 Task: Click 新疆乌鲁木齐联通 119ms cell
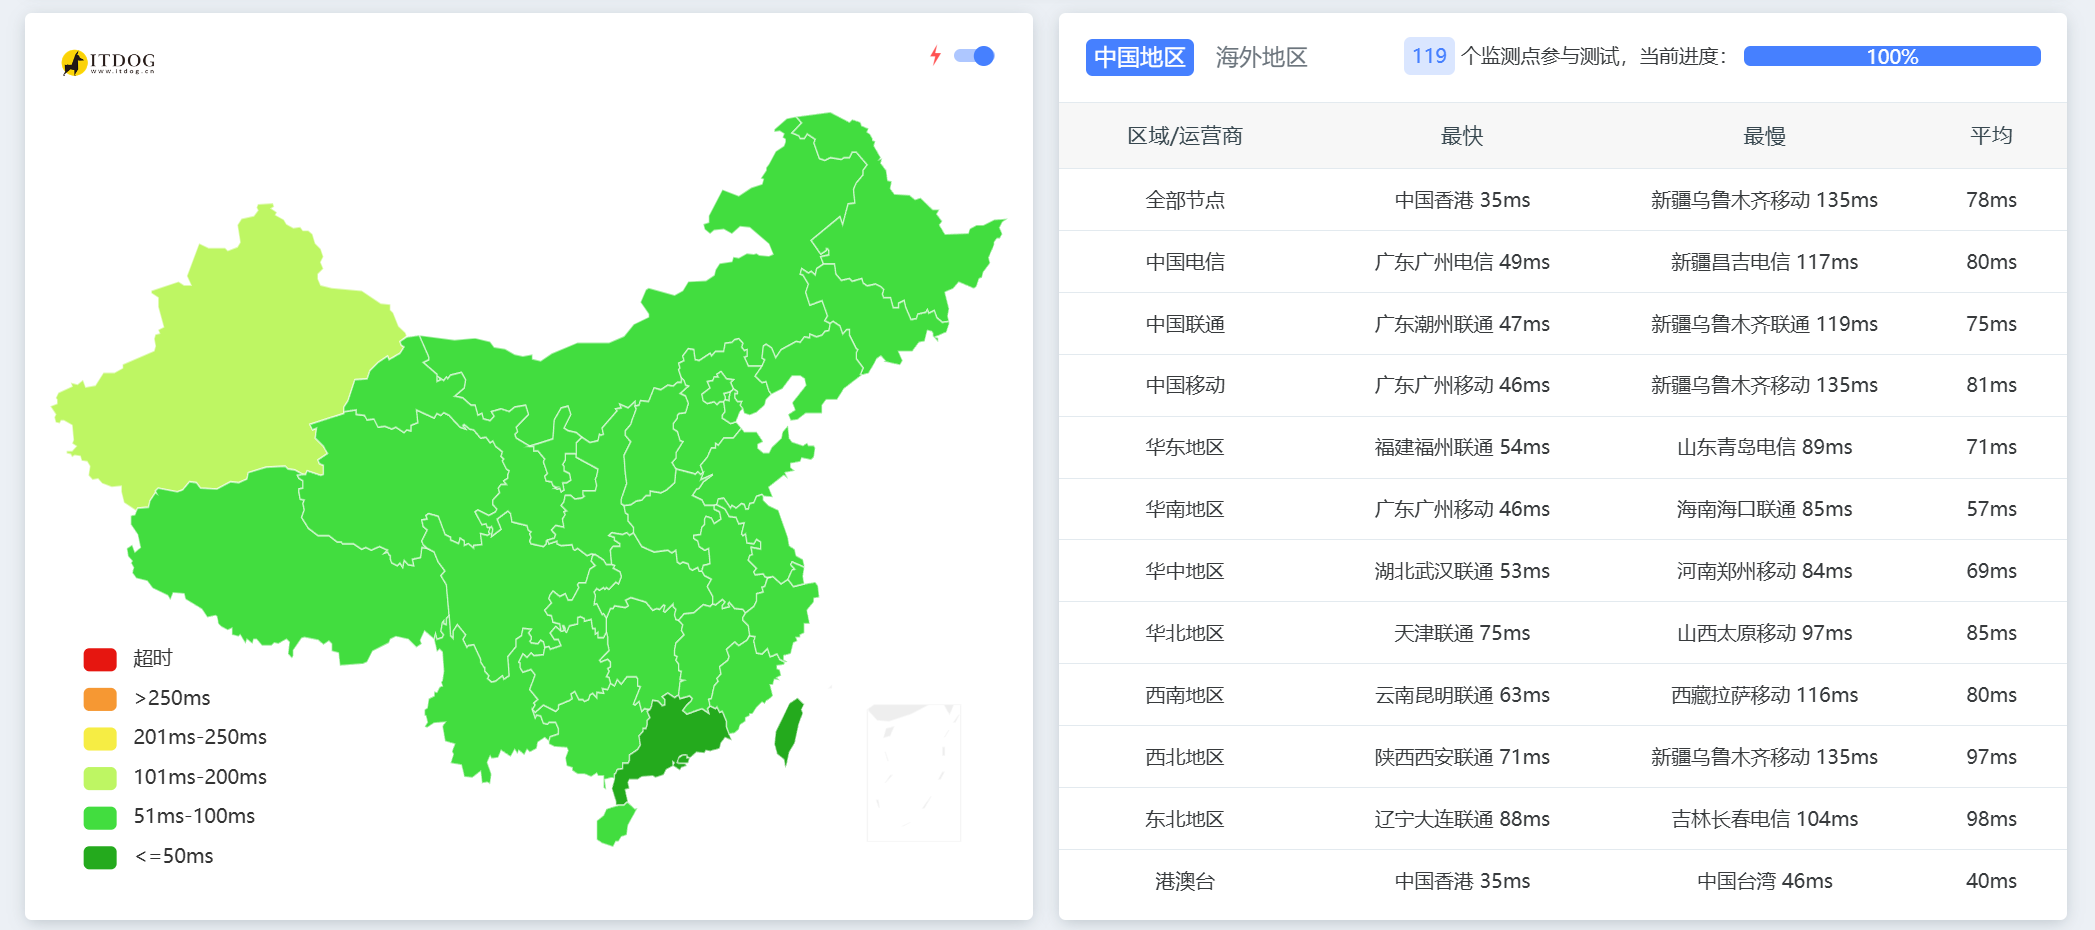pos(1765,324)
